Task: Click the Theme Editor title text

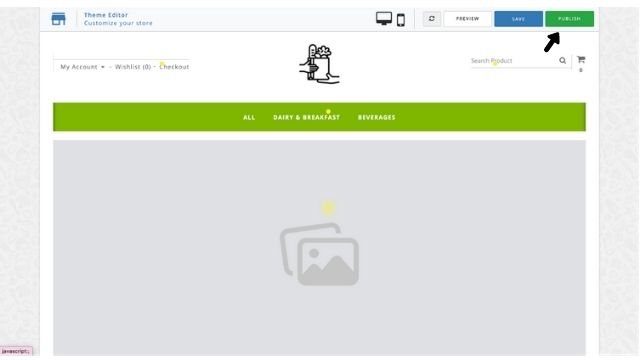Action: (106, 15)
